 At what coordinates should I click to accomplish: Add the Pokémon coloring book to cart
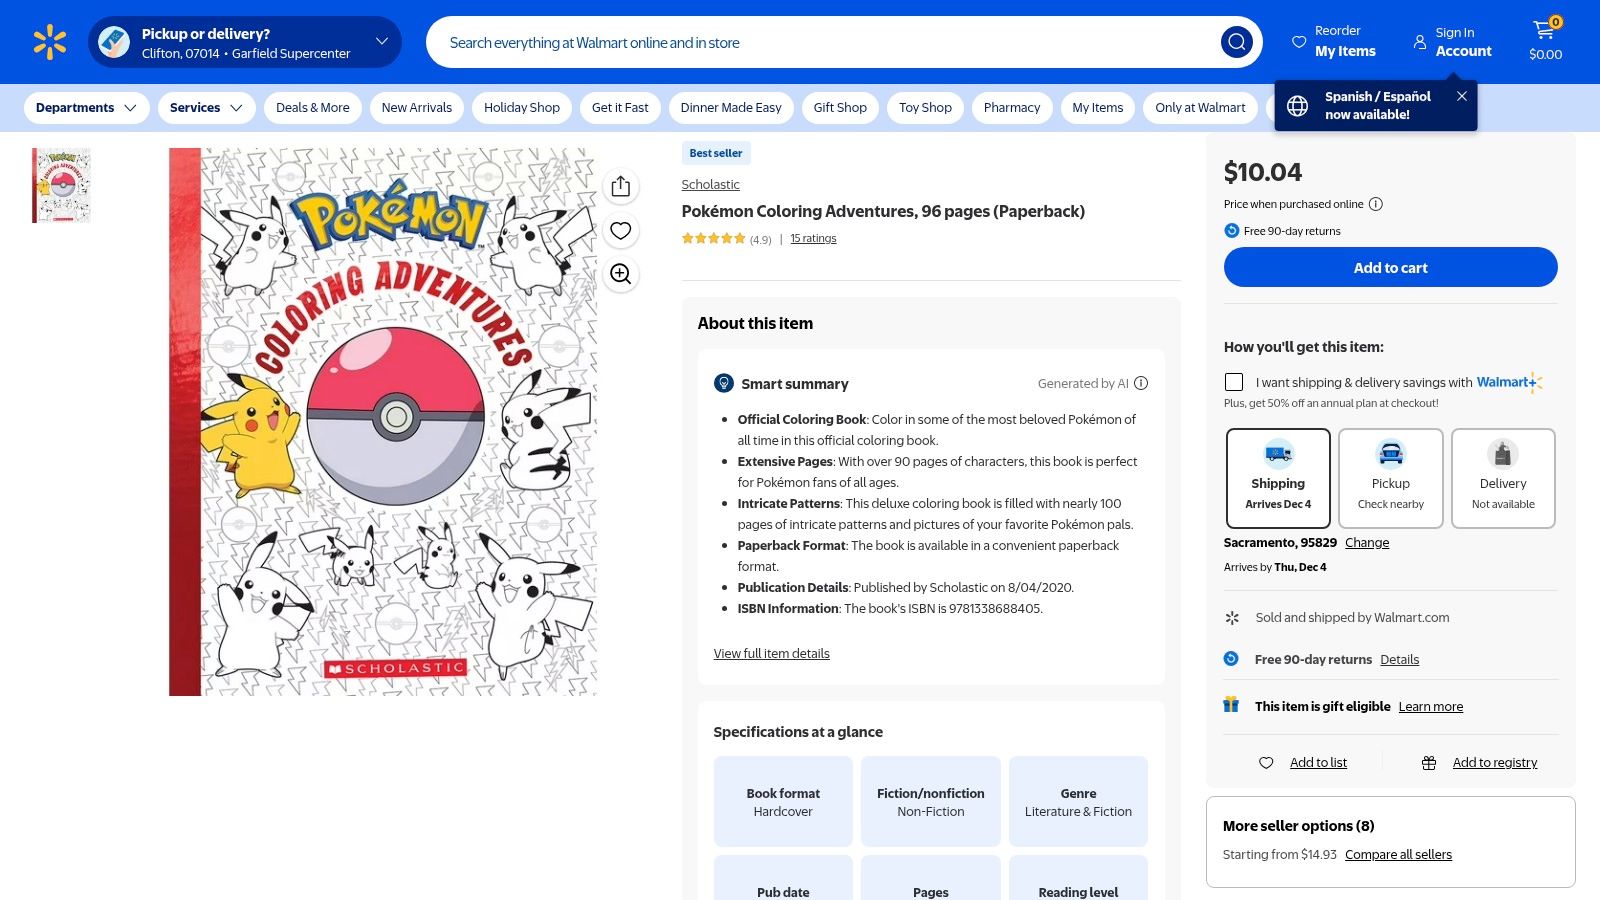click(x=1390, y=267)
